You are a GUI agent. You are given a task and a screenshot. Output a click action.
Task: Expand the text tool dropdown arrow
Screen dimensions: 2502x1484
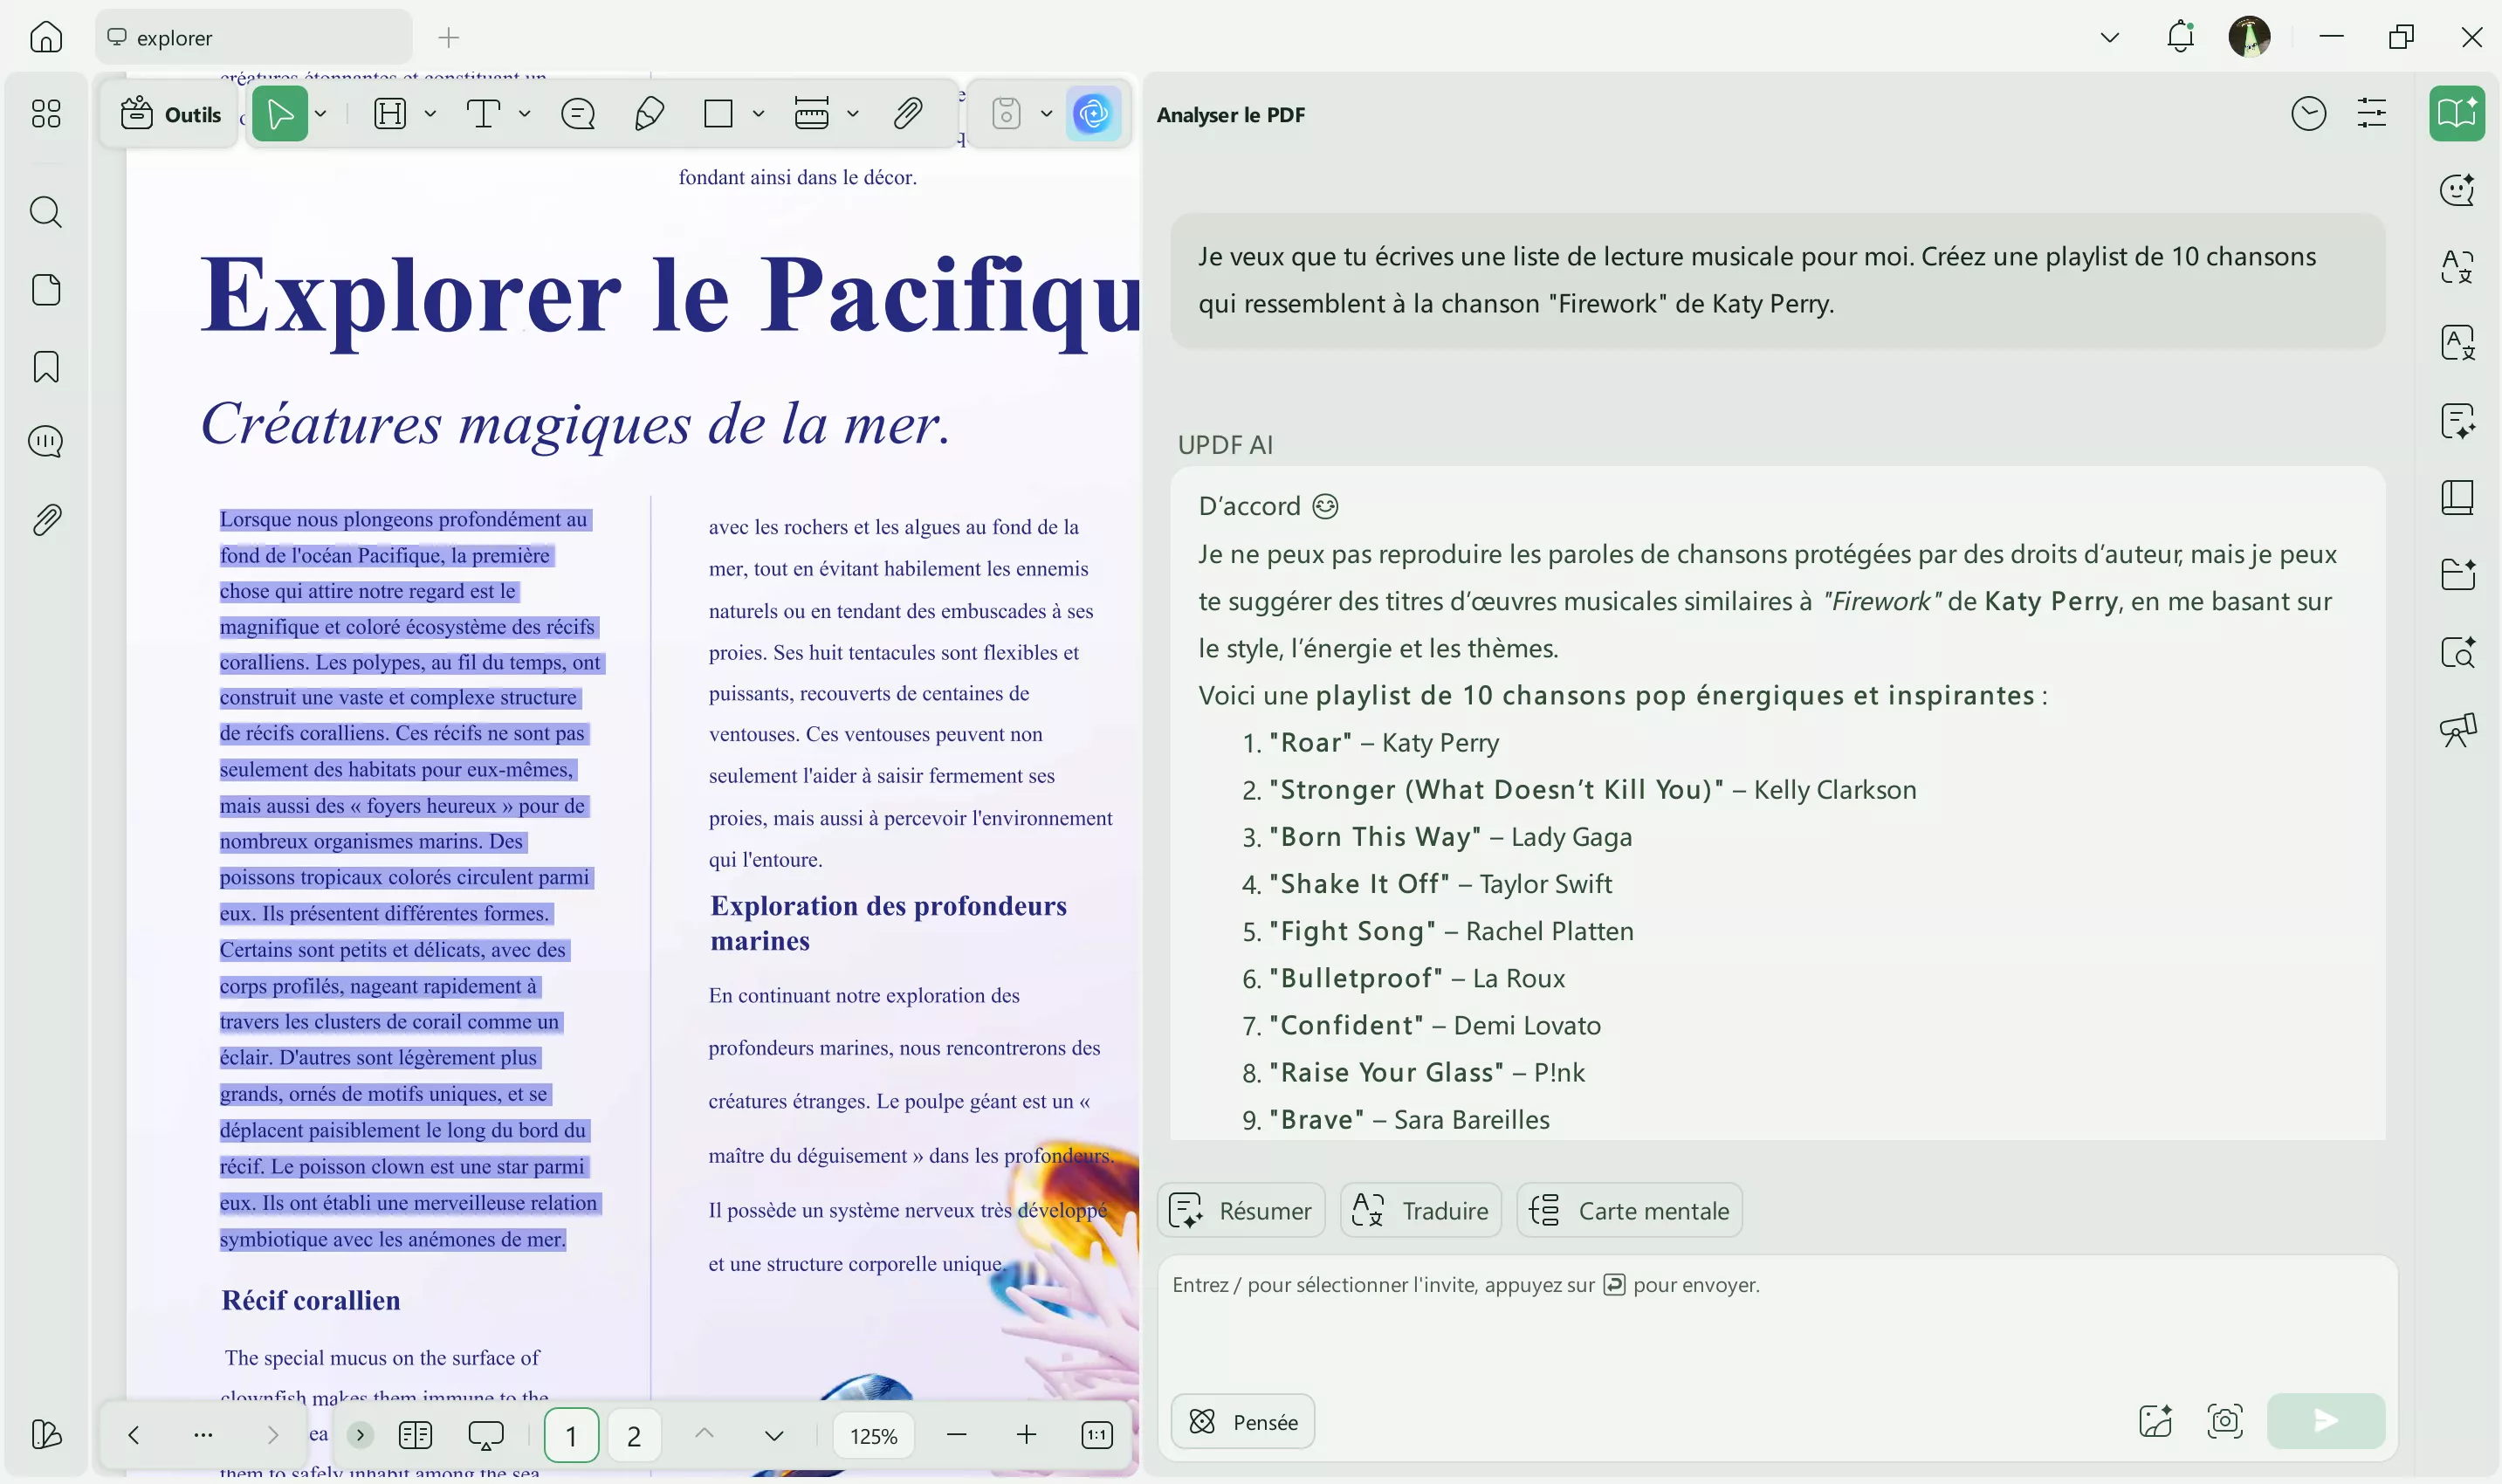point(525,114)
